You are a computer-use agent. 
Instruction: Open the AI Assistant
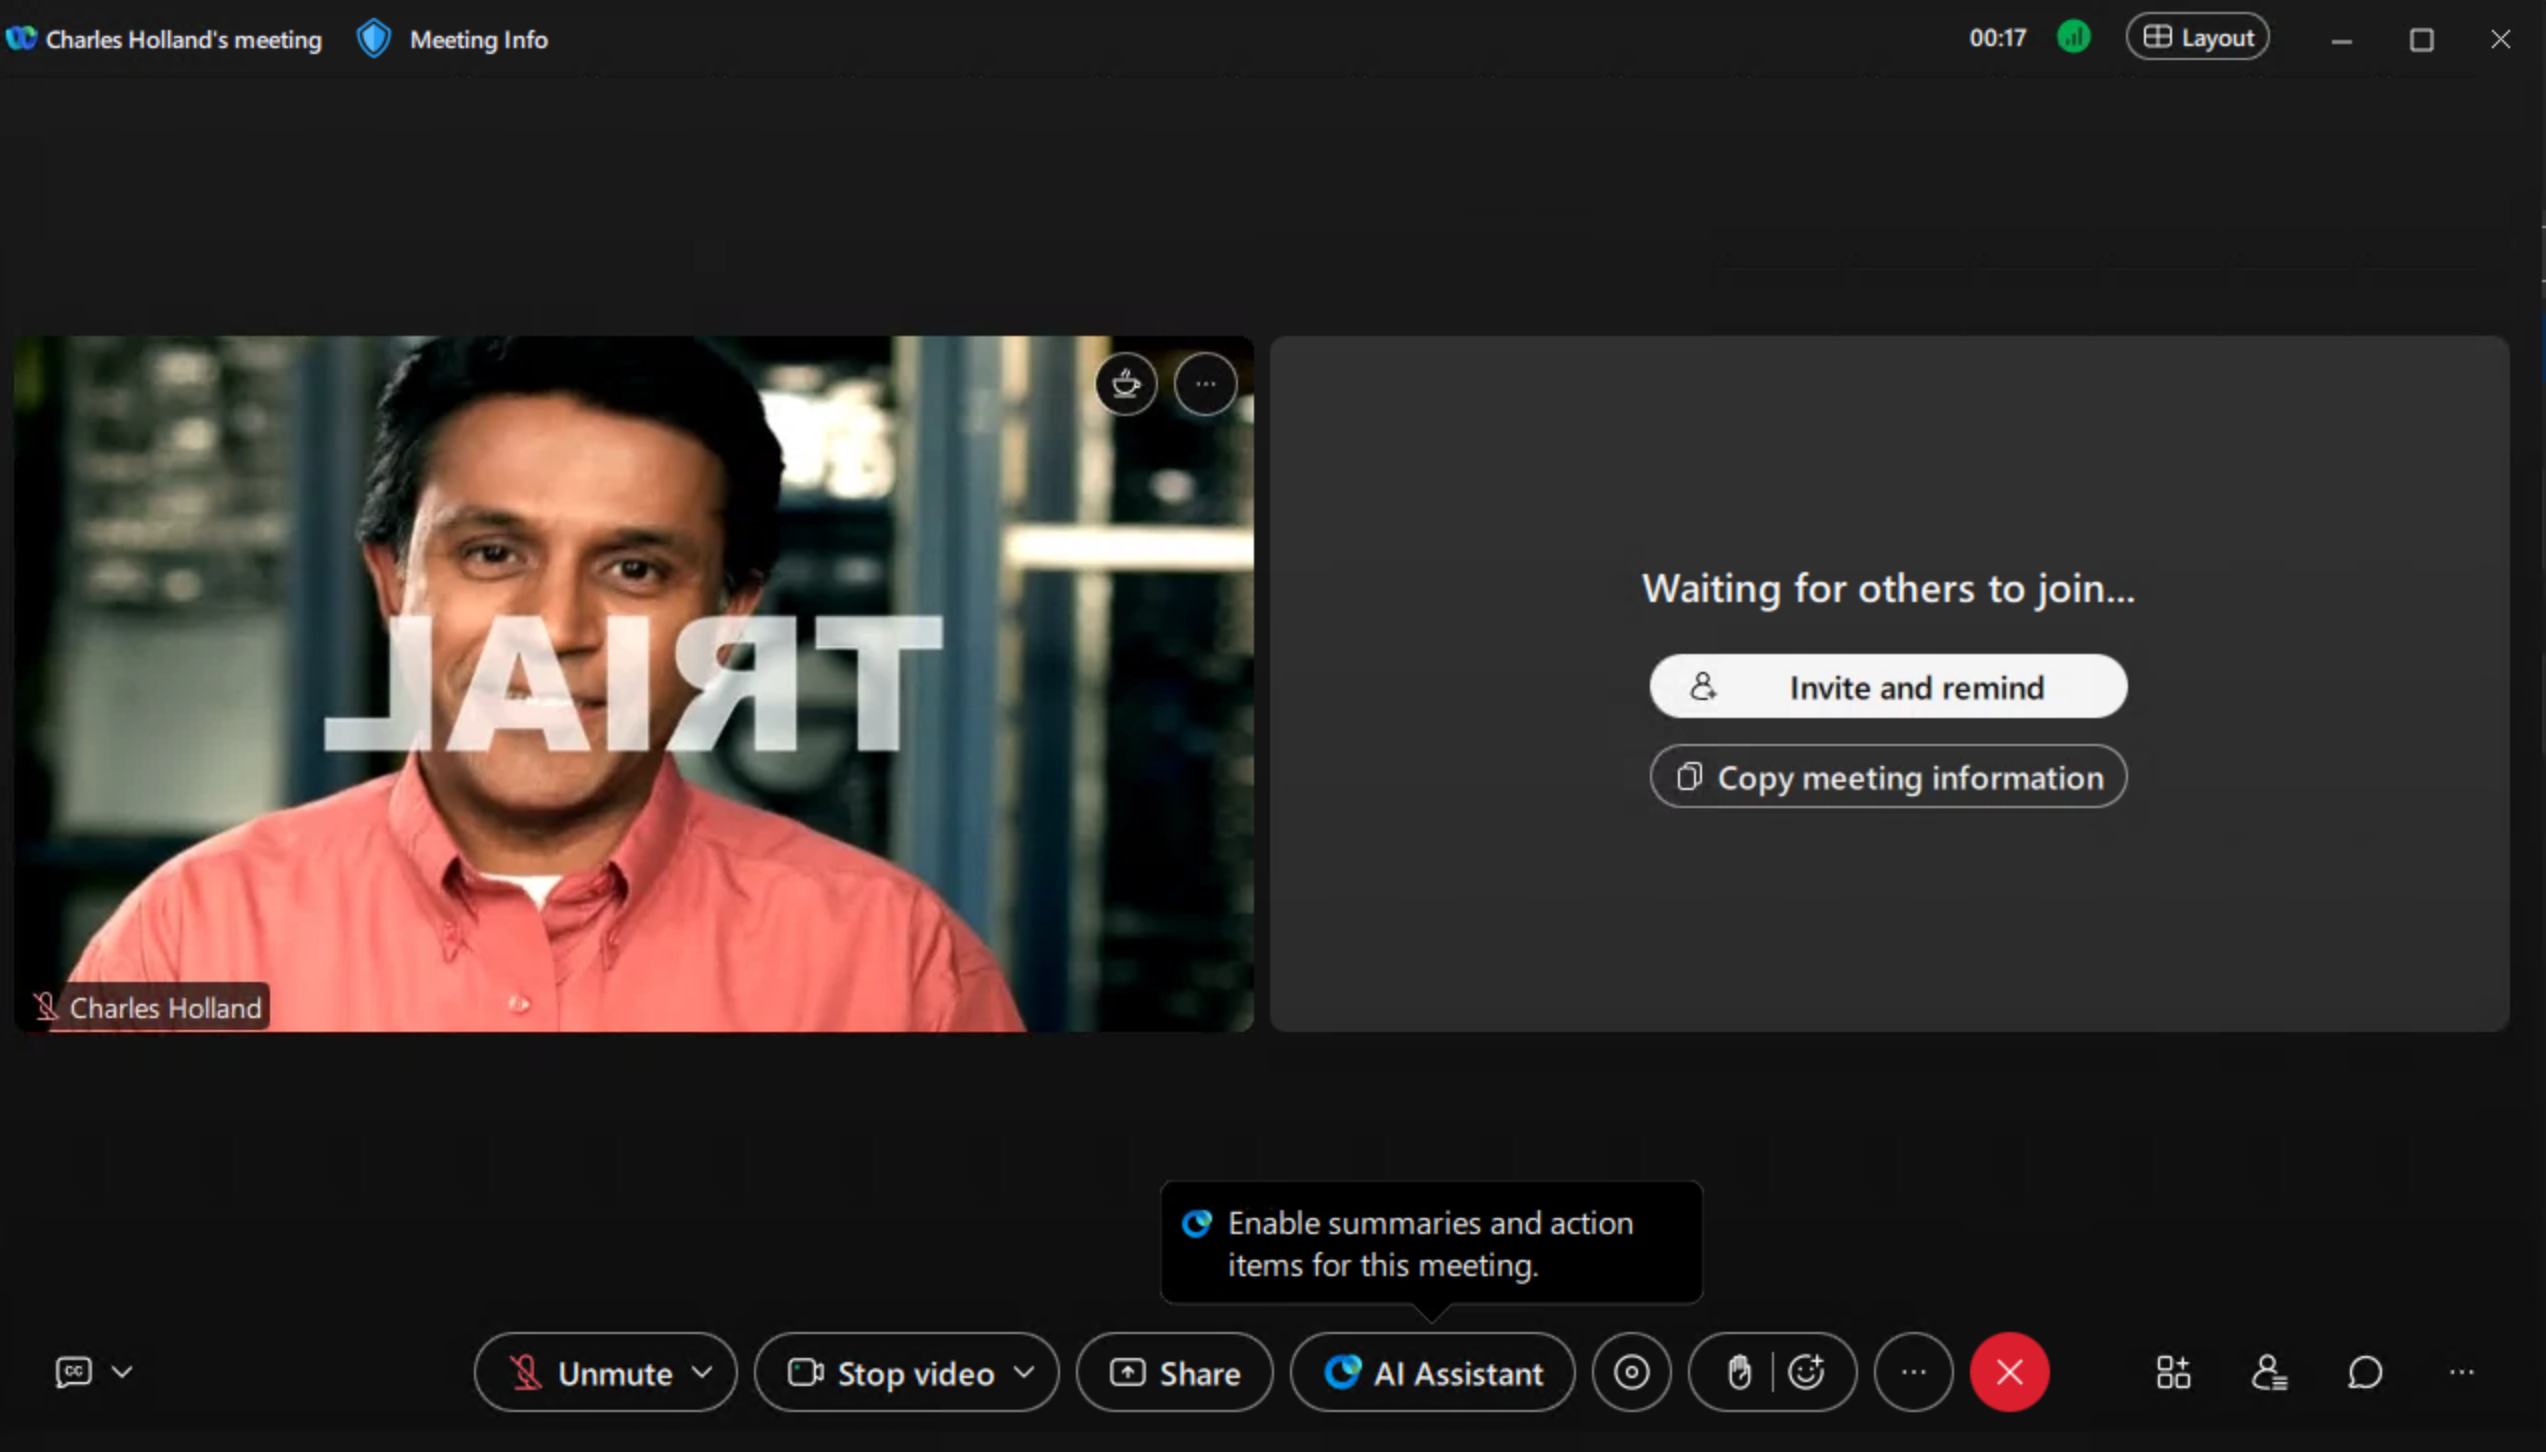coord(1432,1372)
